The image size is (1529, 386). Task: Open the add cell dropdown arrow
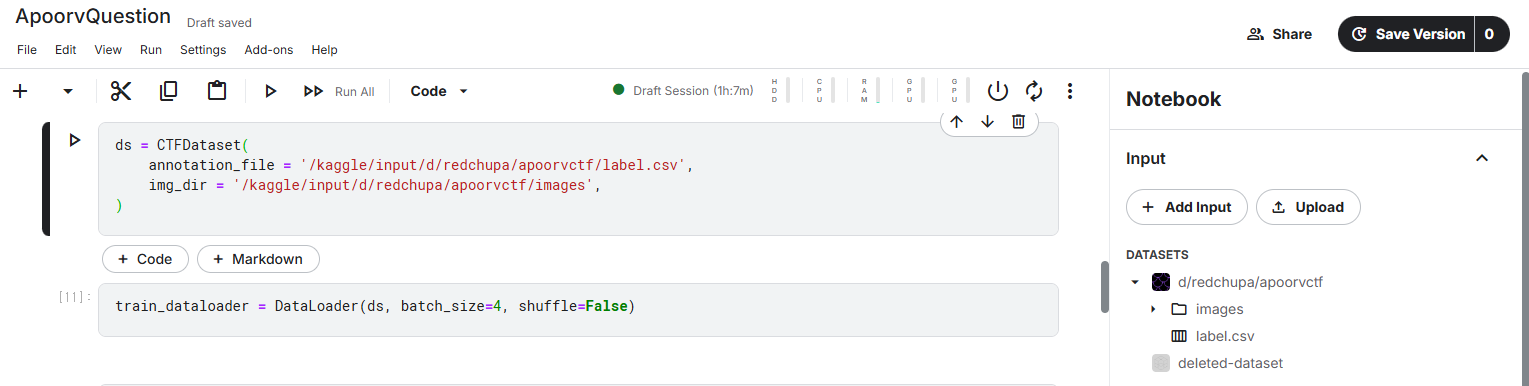coord(68,91)
